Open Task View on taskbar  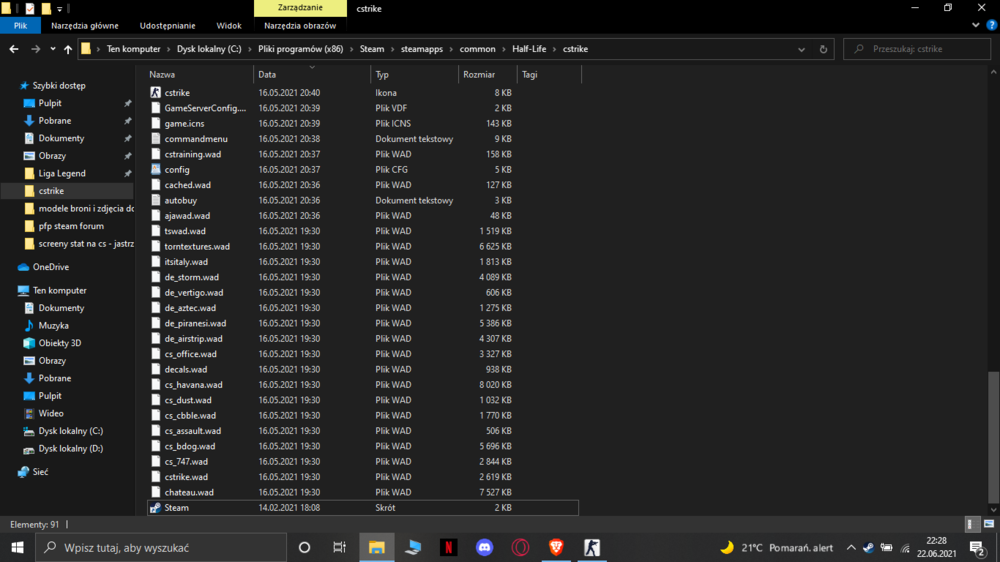(x=339, y=547)
